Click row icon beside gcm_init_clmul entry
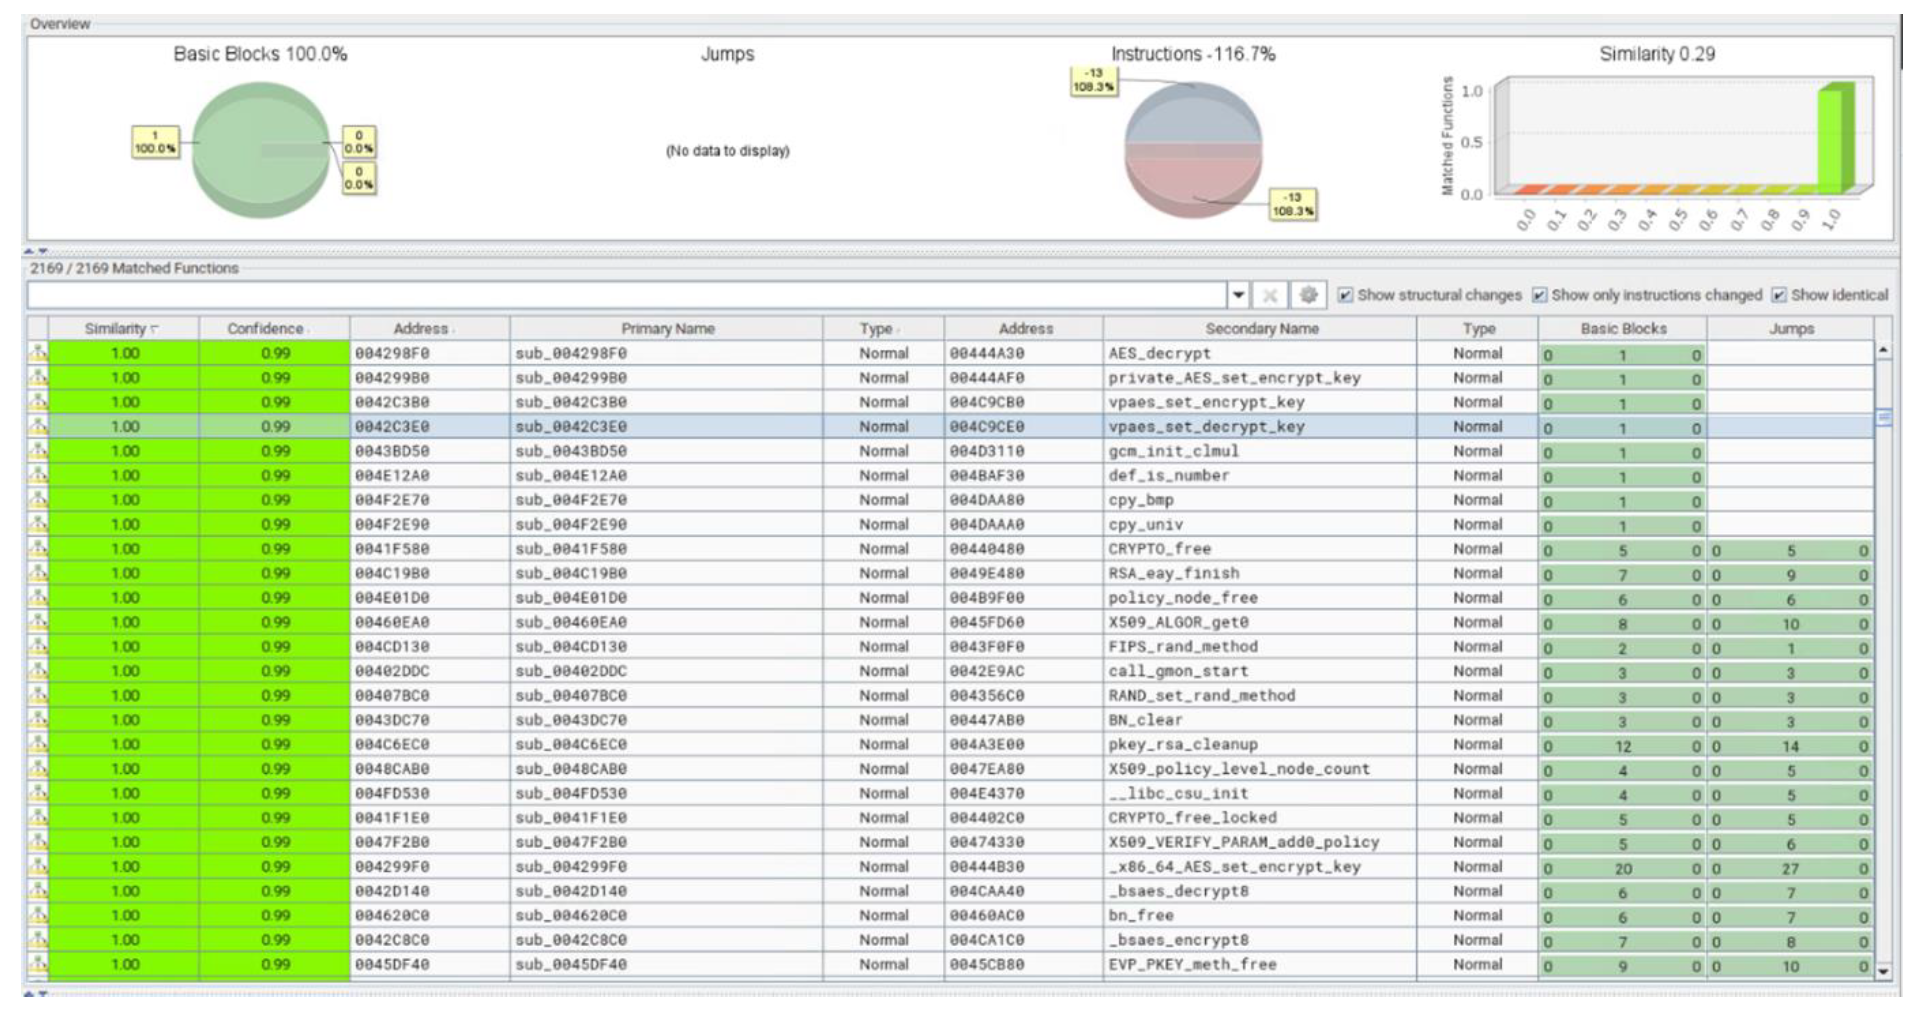Image resolution: width=1912 pixels, height=1018 pixels. pyautogui.click(x=38, y=451)
